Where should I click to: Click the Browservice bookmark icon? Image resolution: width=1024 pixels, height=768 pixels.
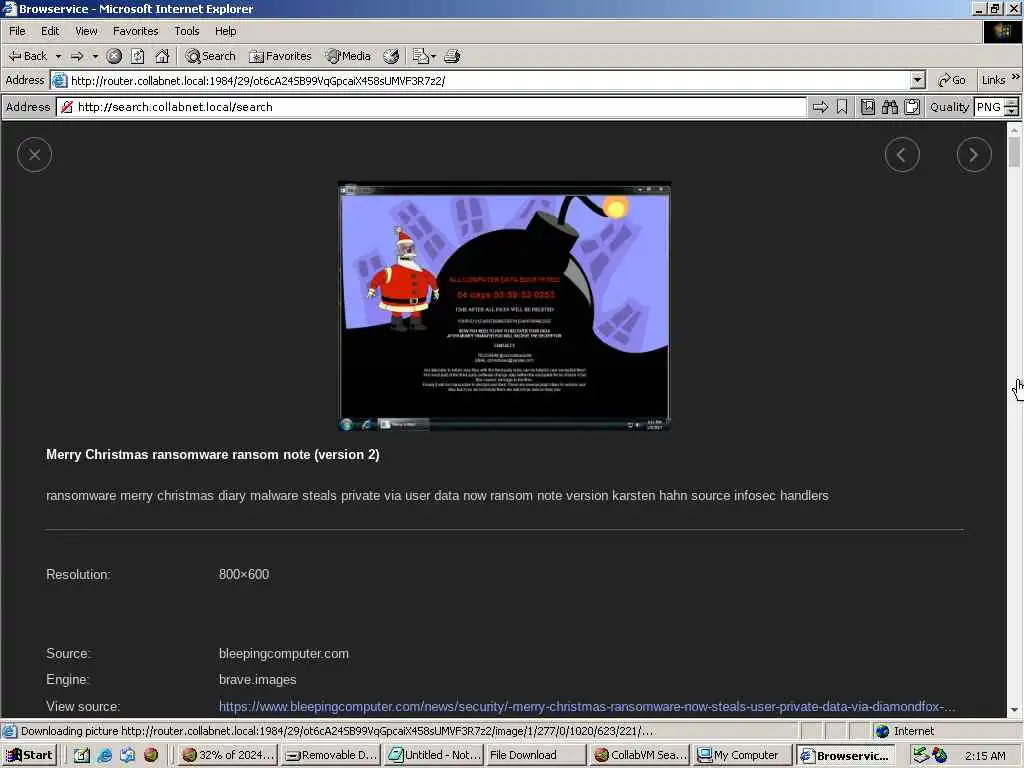pyautogui.click(x=842, y=107)
